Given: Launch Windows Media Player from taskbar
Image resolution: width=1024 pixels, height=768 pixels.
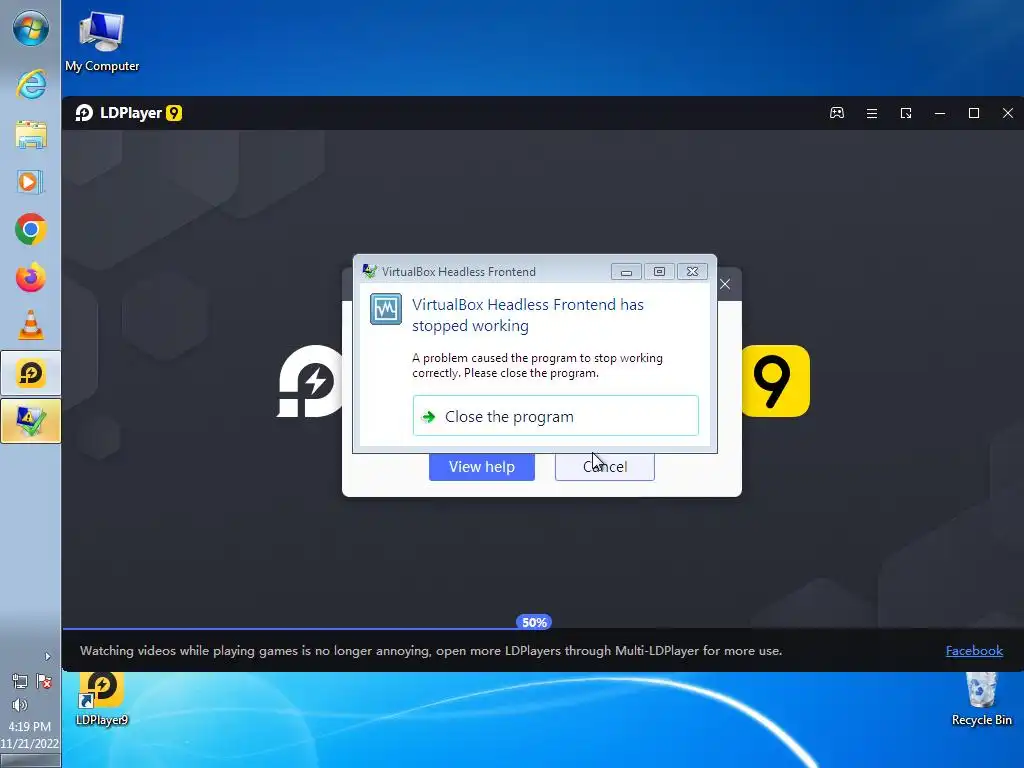Looking at the screenshot, I should [x=31, y=182].
